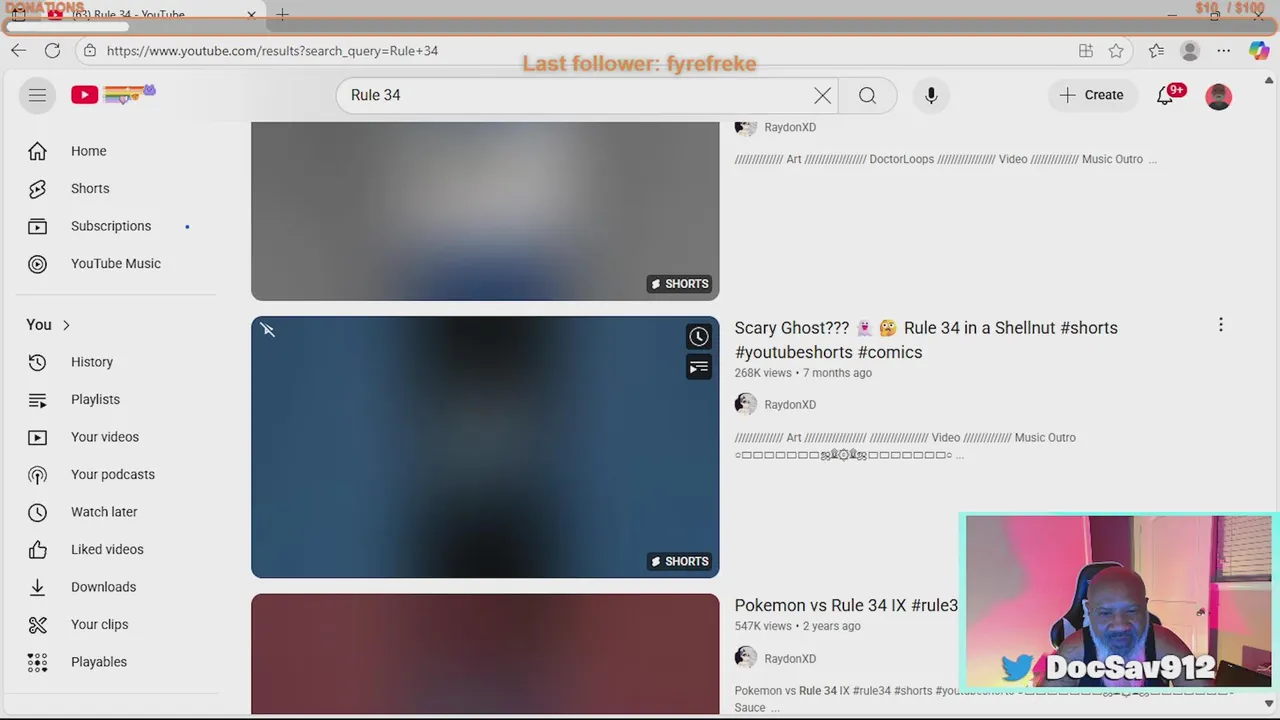Click the Home house icon
Viewport: 1280px width, 720px height.
[x=37, y=151]
